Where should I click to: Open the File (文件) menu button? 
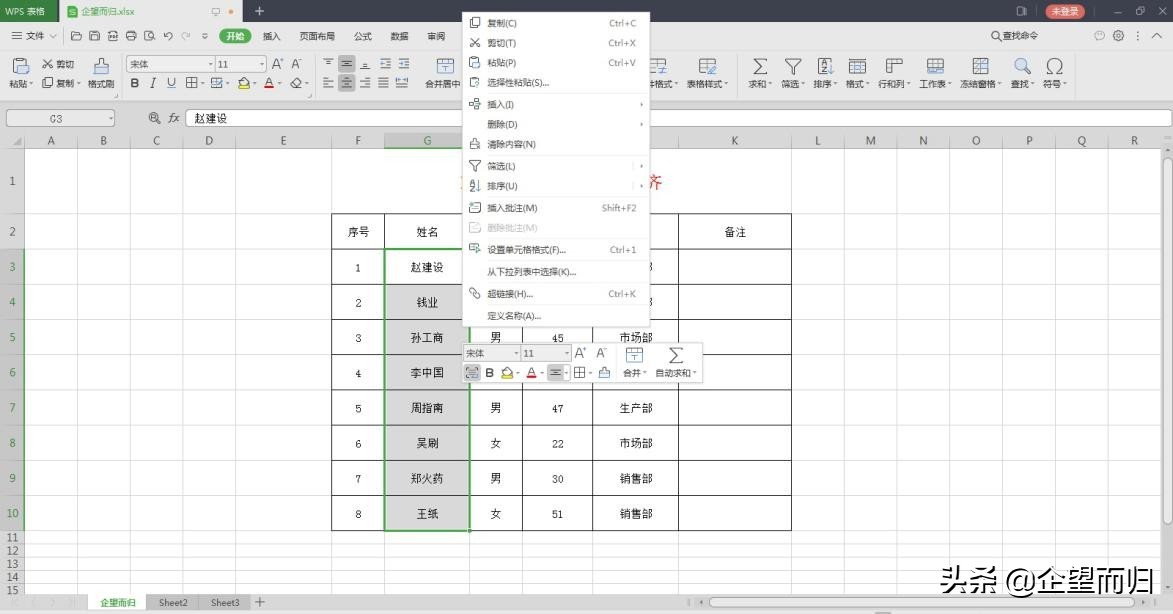click(x=34, y=36)
